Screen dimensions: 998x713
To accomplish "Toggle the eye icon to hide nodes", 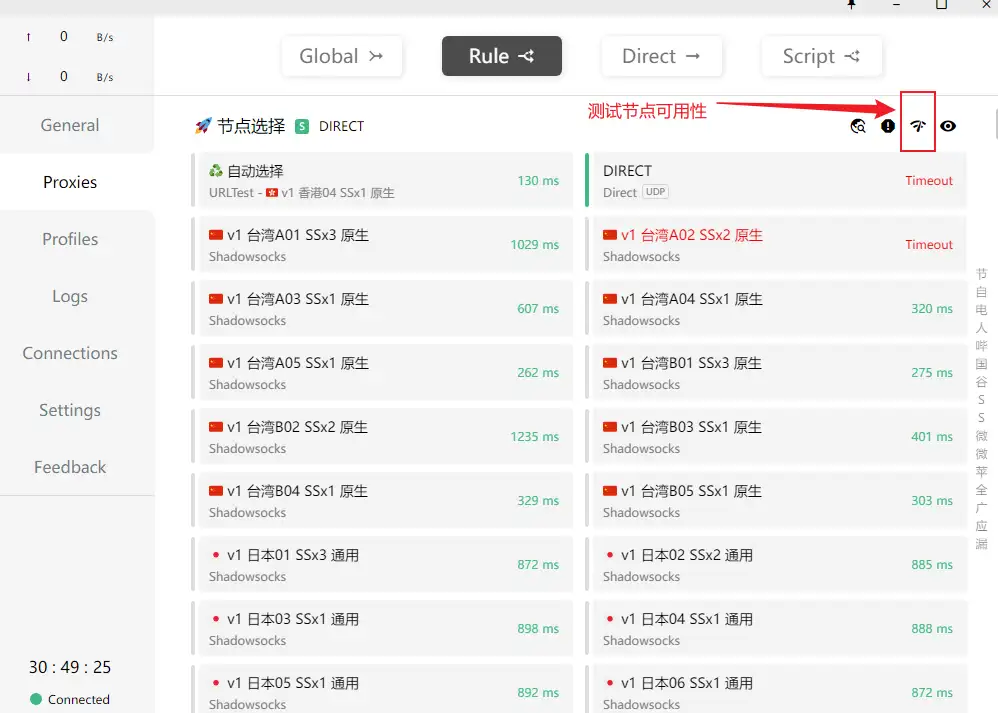I will click(x=948, y=126).
